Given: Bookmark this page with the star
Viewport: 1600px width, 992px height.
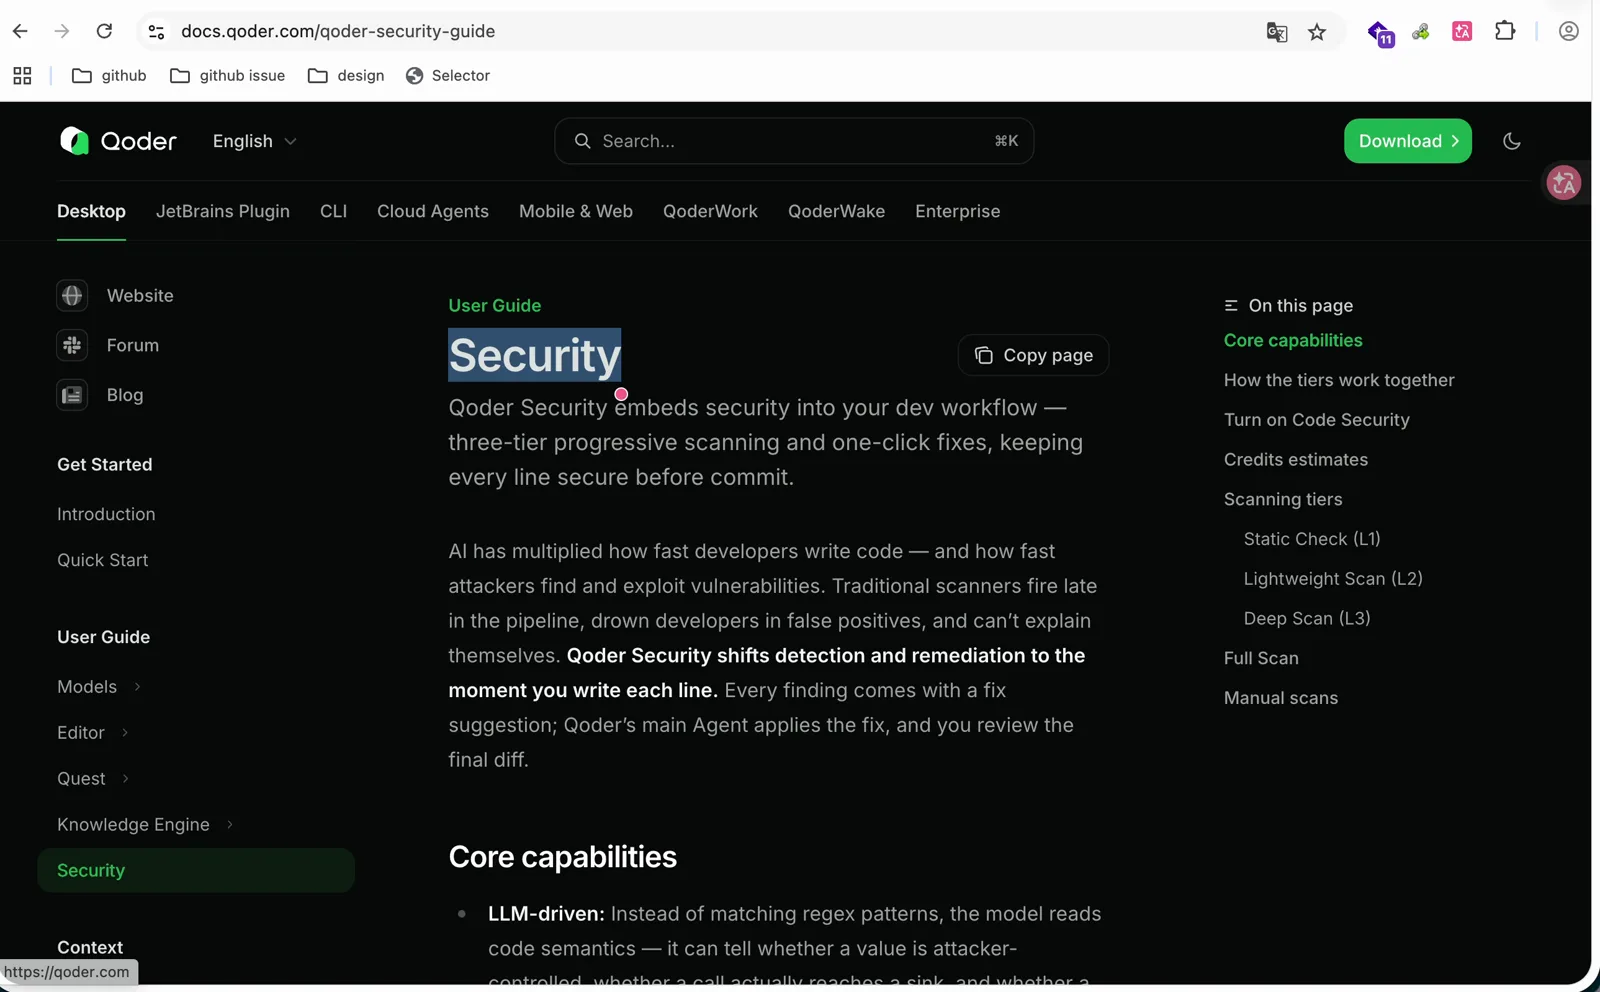Looking at the screenshot, I should click(1317, 32).
